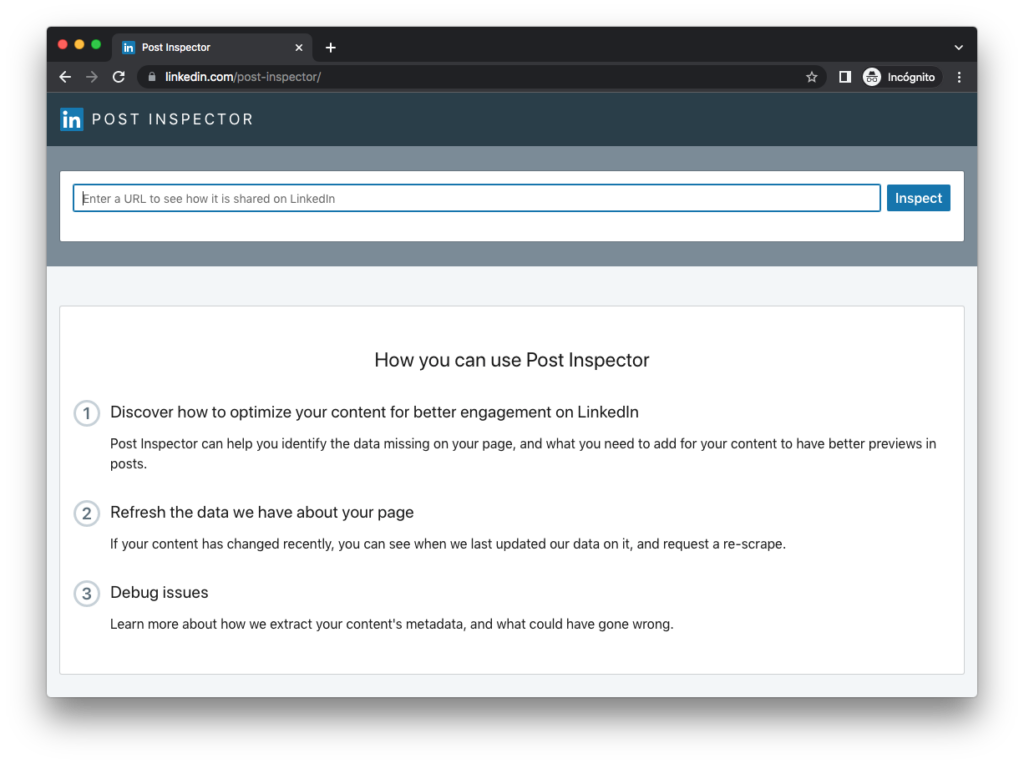Close the Post Inspector tab
1024x764 pixels.
(298, 47)
